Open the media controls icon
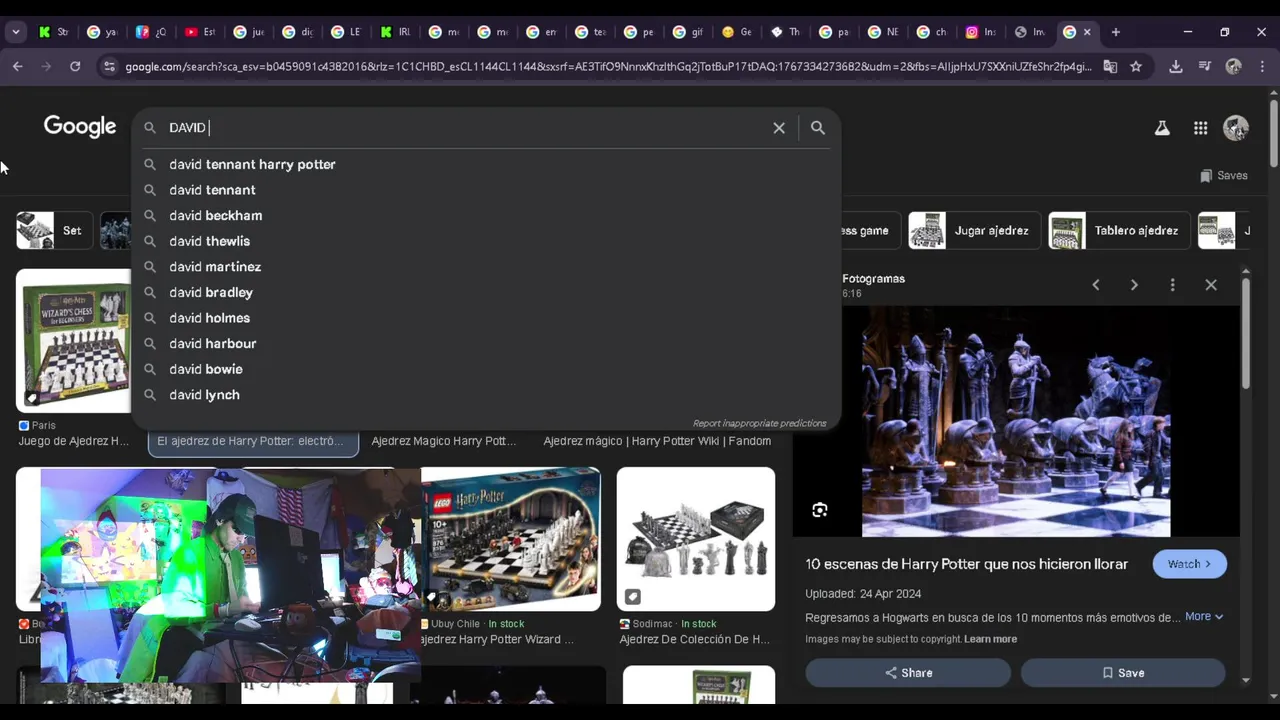 click(x=1204, y=67)
